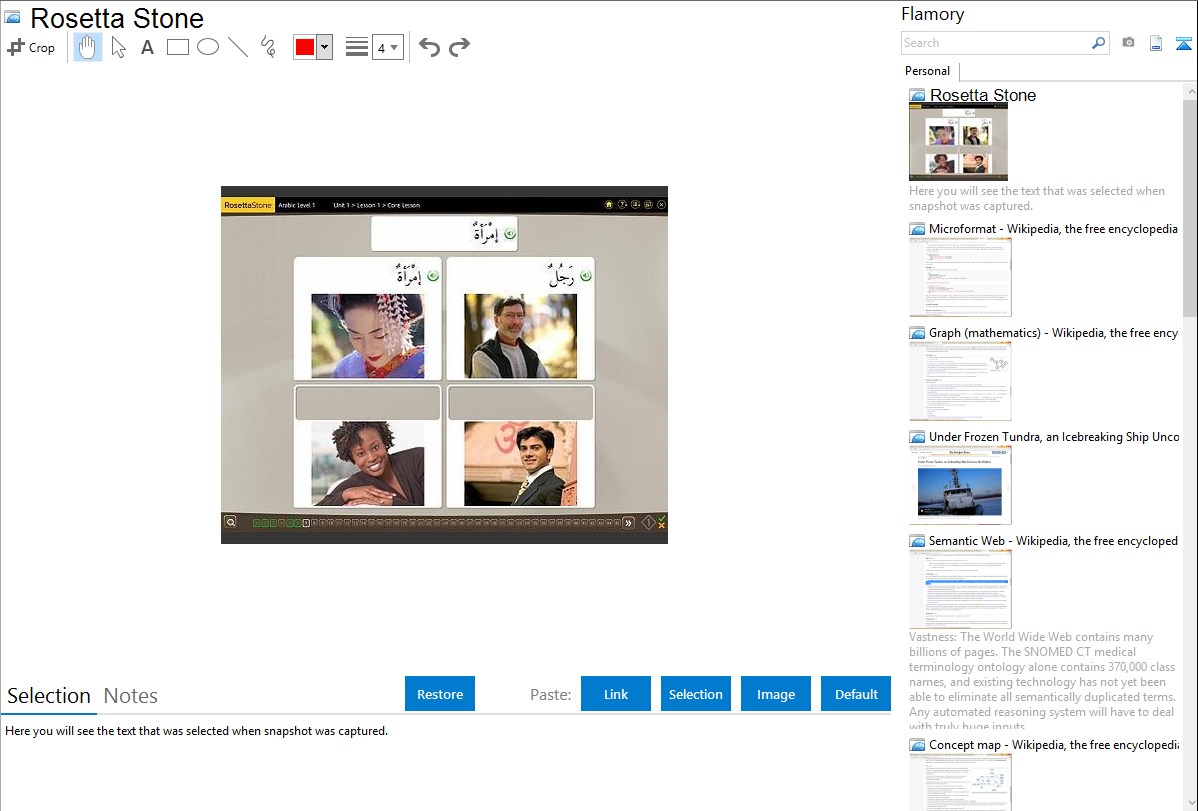The height and width of the screenshot is (811, 1198).
Task: Redo the last edit
Action: (x=459, y=47)
